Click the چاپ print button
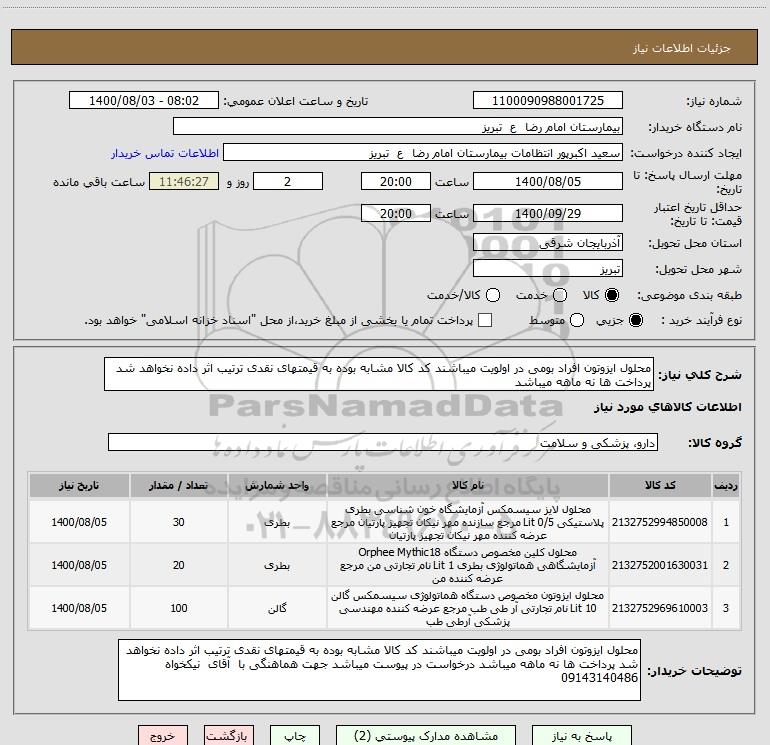 [295, 736]
